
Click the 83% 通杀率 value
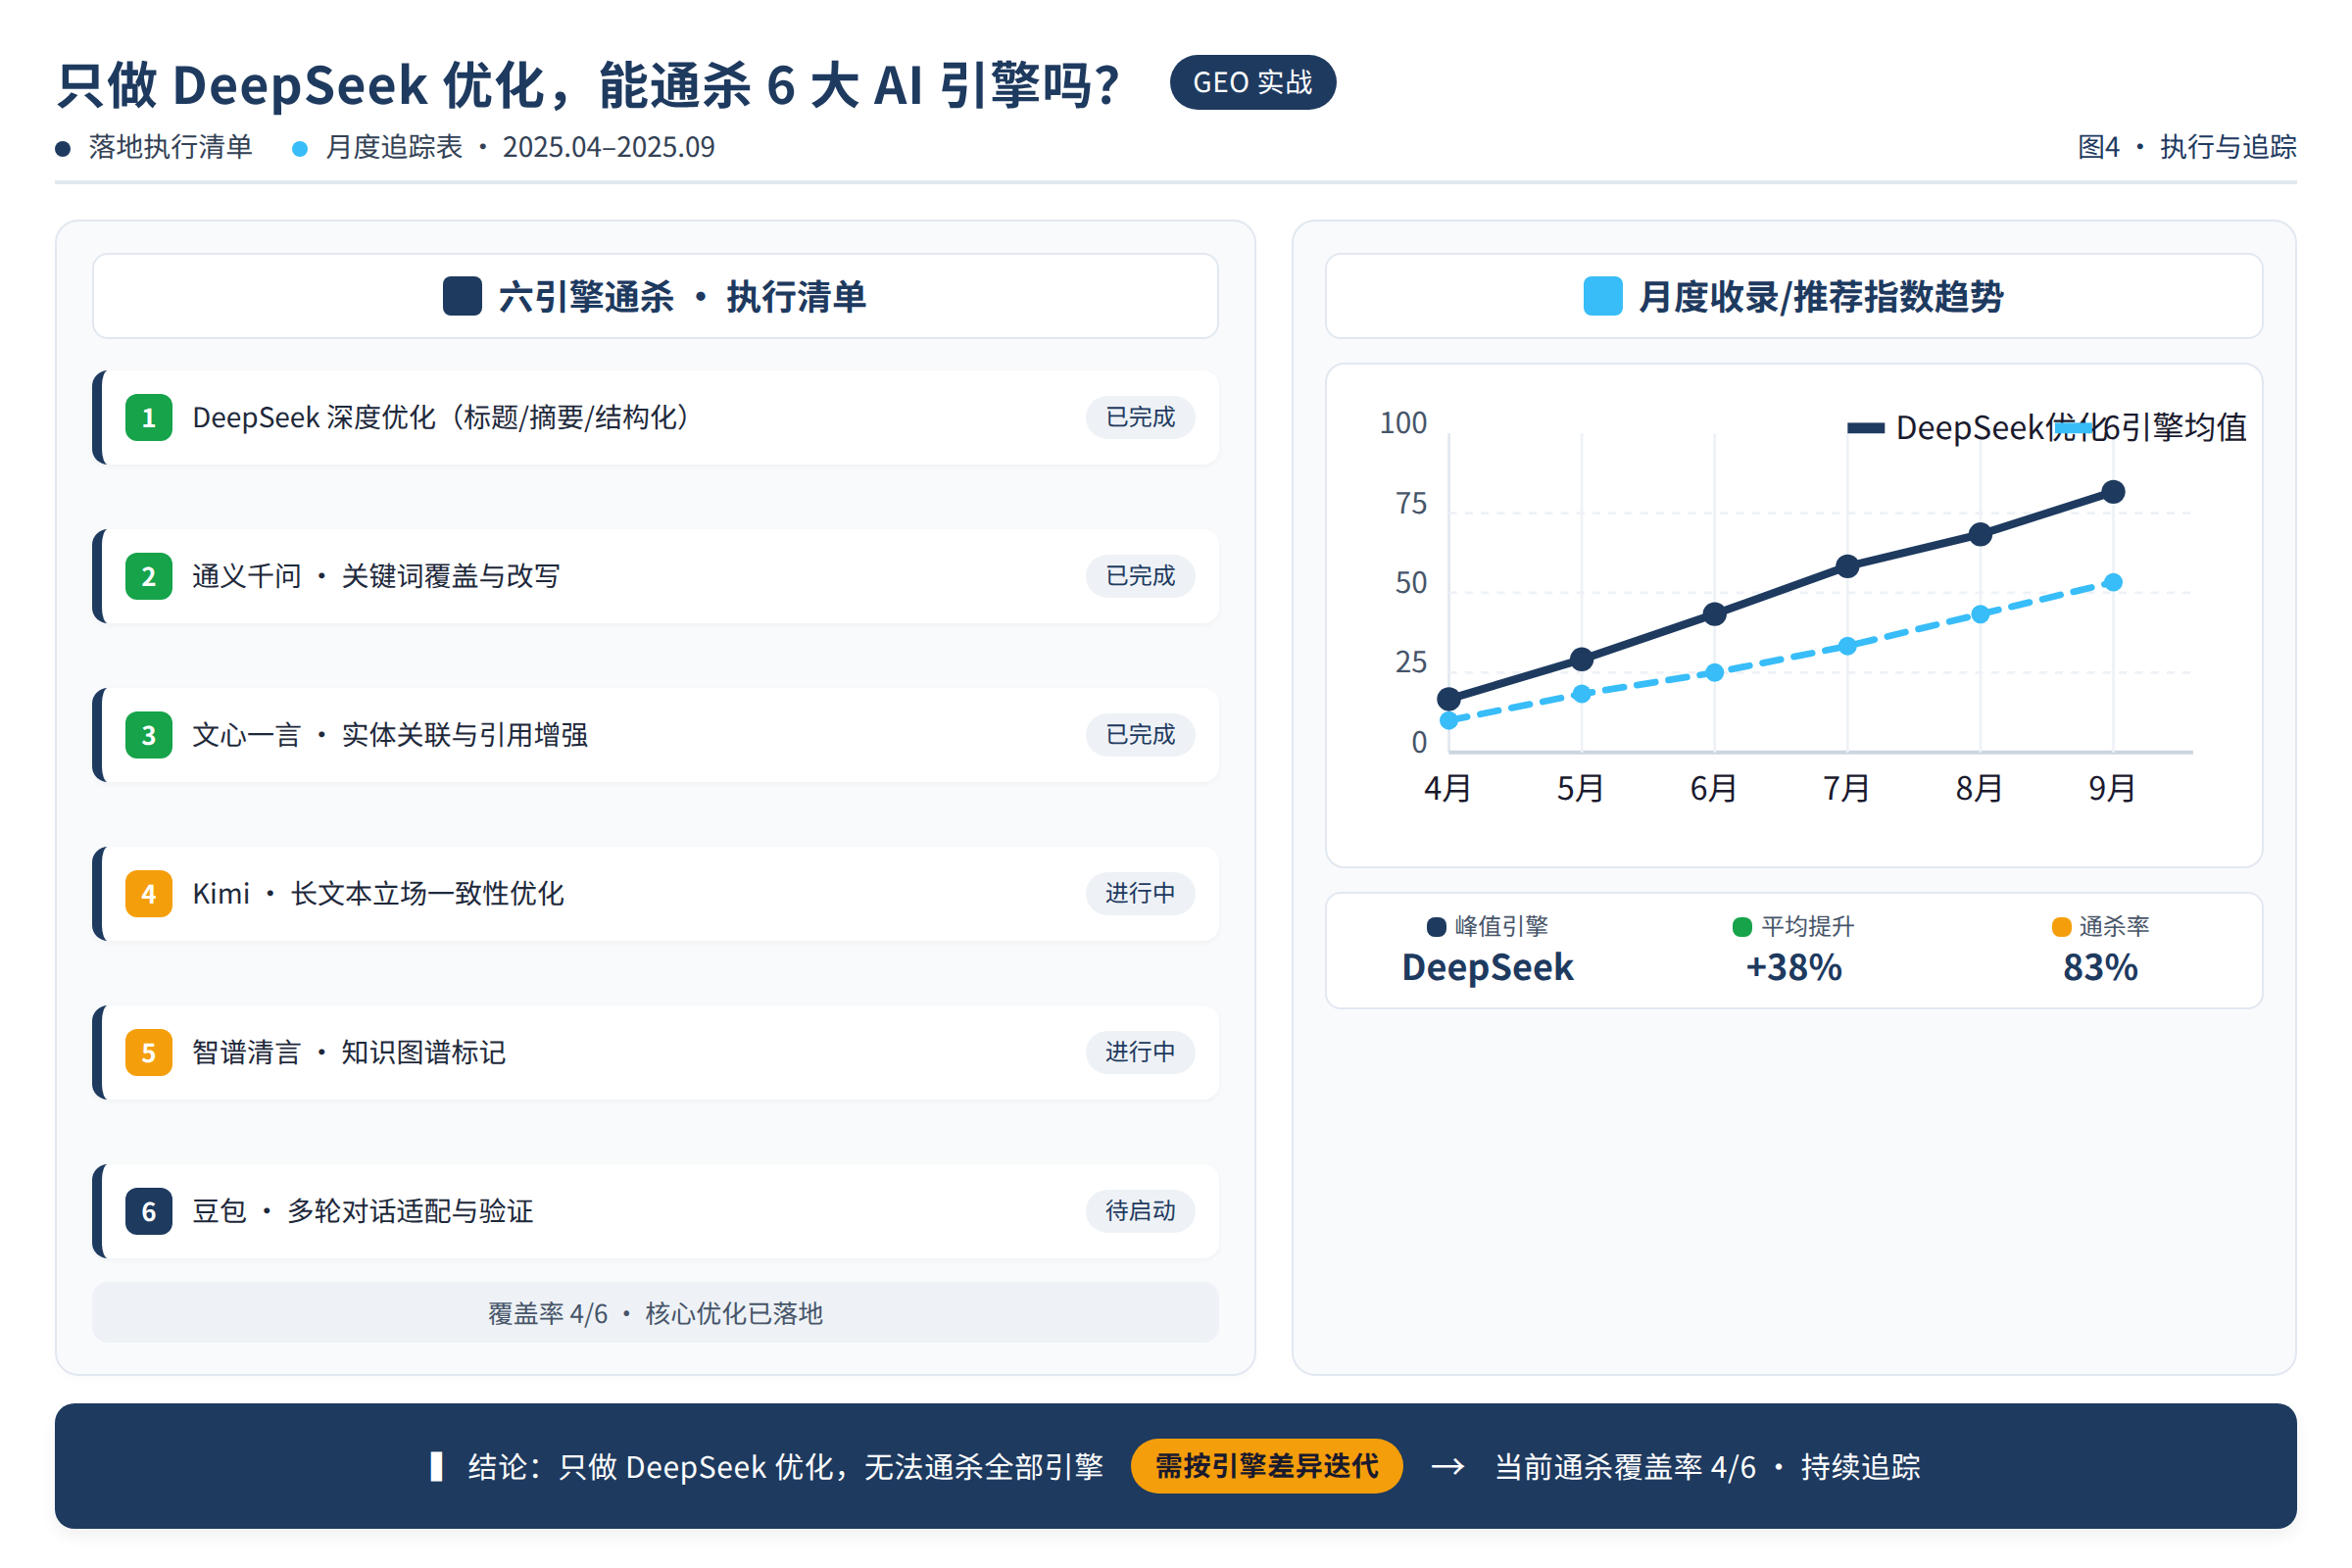[2101, 968]
